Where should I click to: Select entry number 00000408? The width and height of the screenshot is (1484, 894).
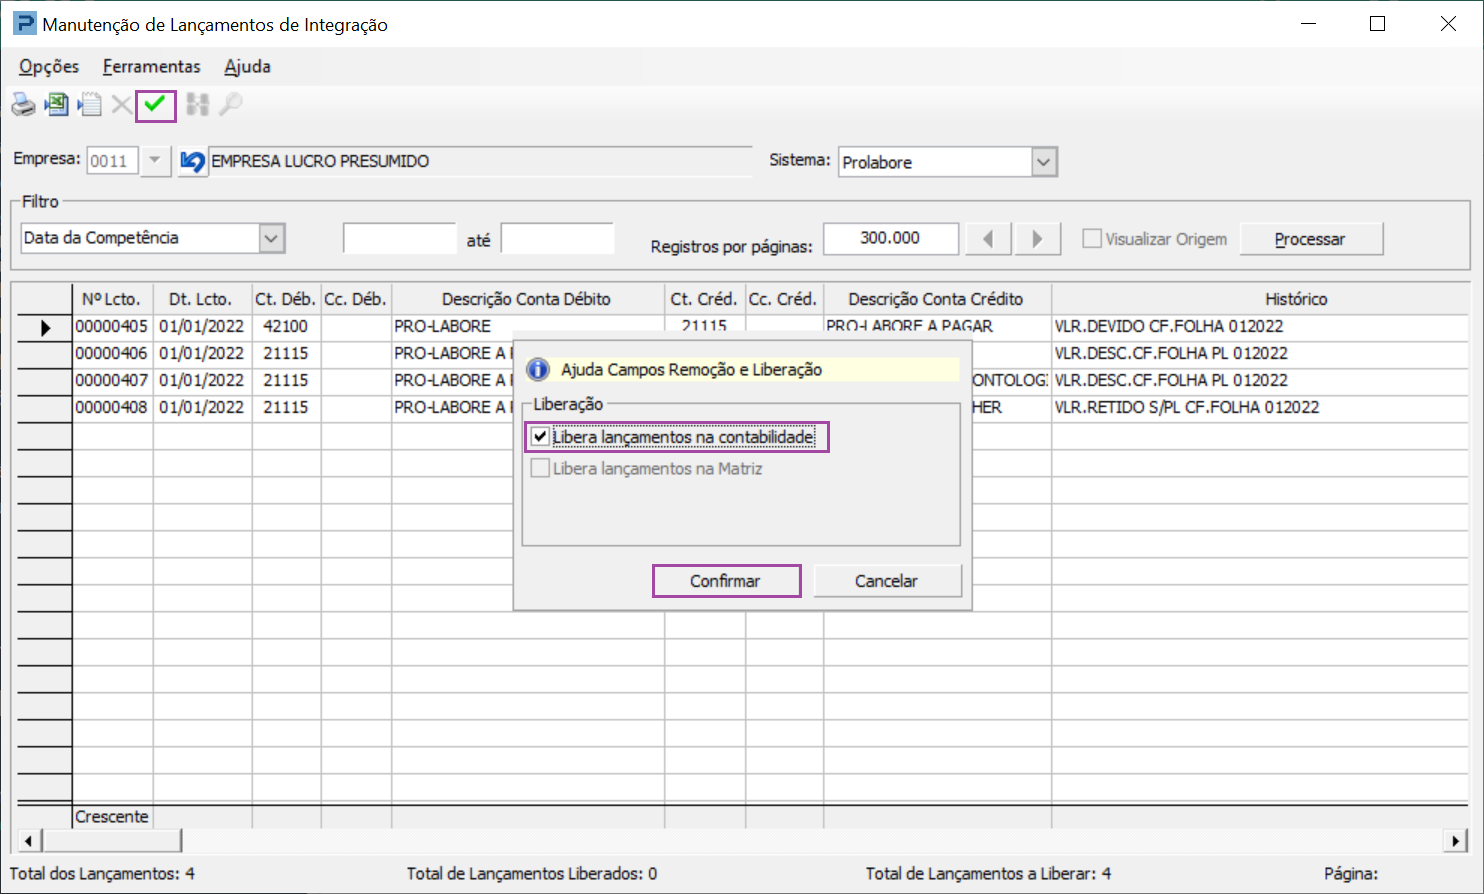[x=112, y=408]
